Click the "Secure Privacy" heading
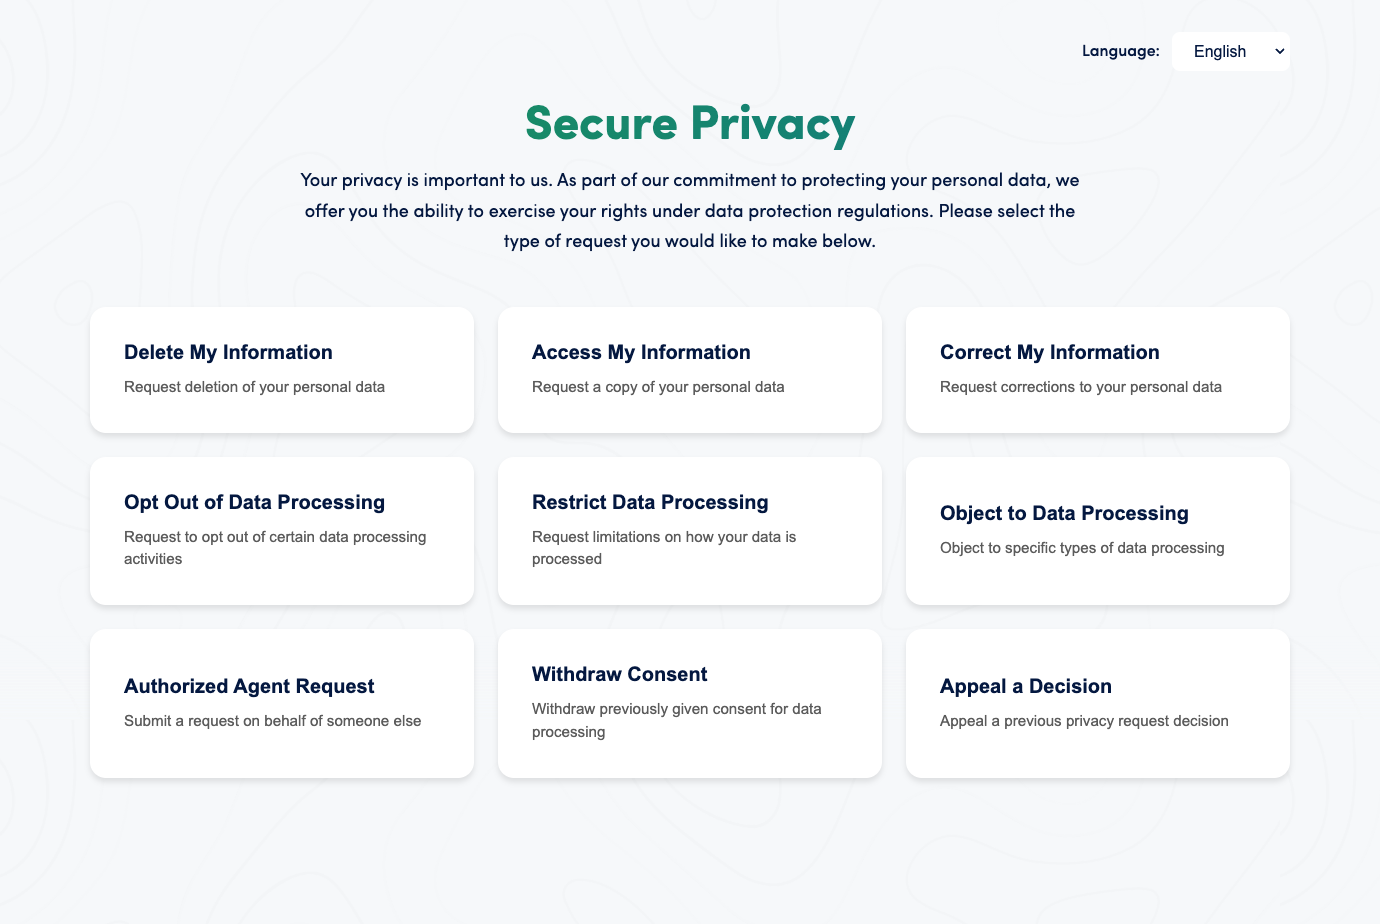Viewport: 1380px width, 924px height. pos(689,123)
